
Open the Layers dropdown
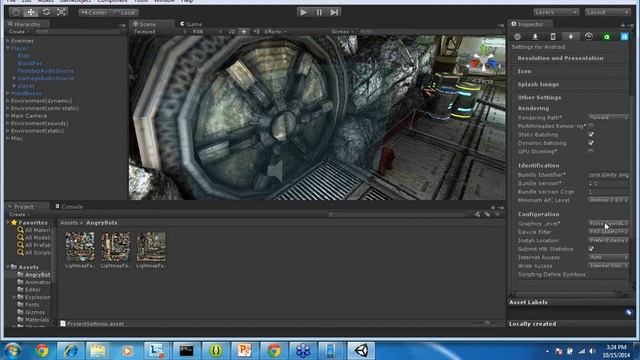[556, 12]
